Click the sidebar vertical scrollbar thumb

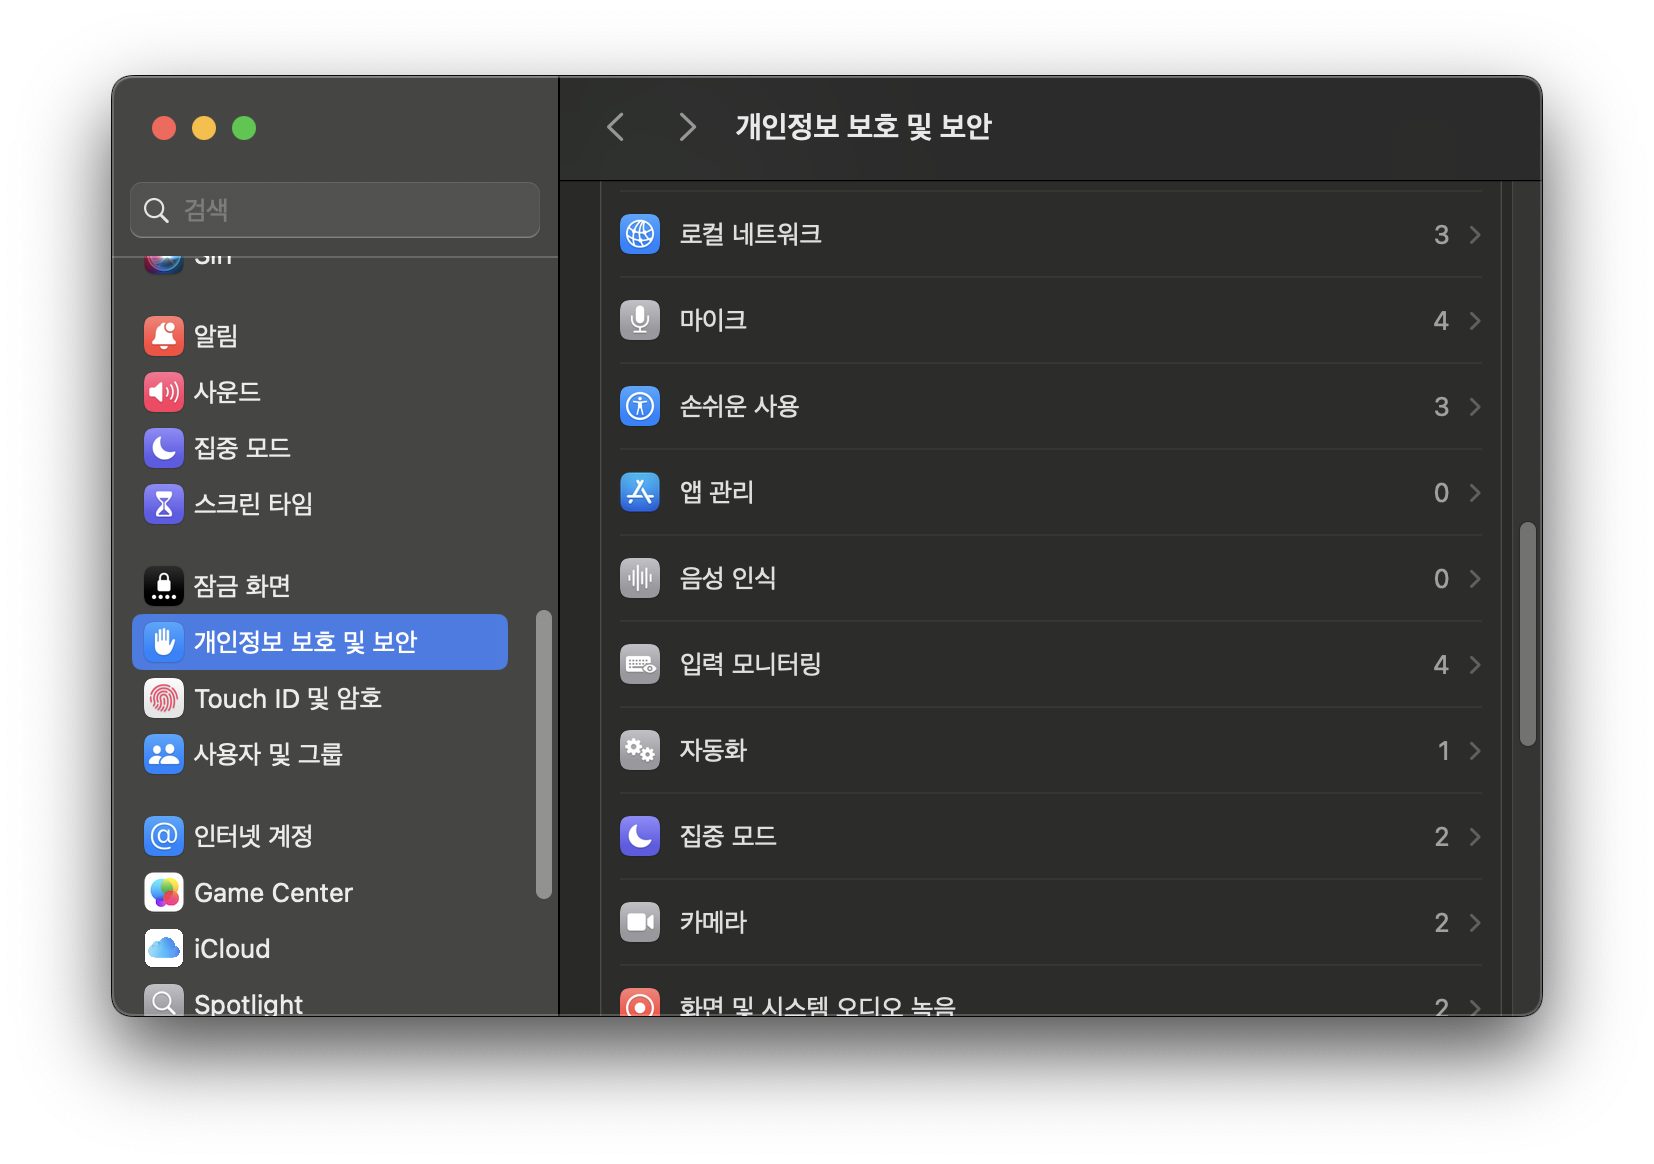click(x=544, y=755)
